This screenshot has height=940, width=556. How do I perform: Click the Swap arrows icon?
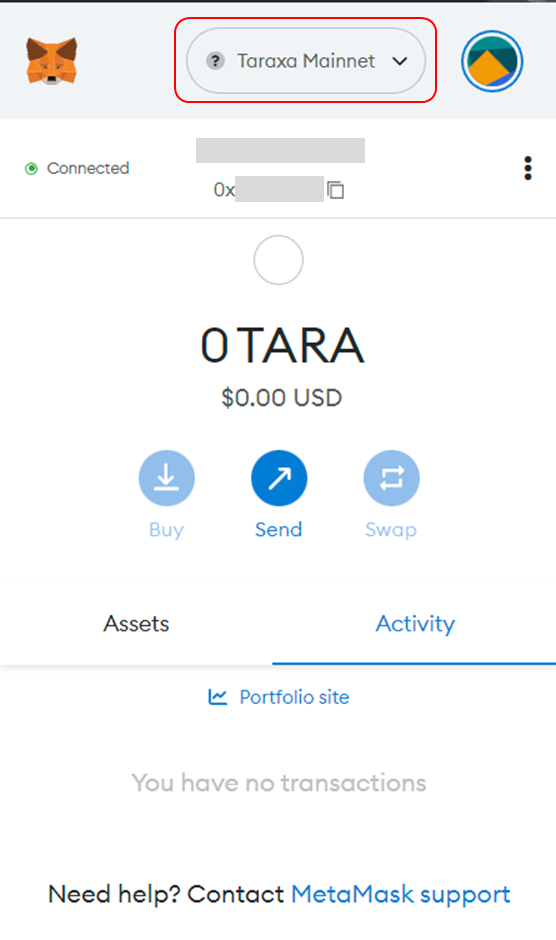click(x=391, y=478)
